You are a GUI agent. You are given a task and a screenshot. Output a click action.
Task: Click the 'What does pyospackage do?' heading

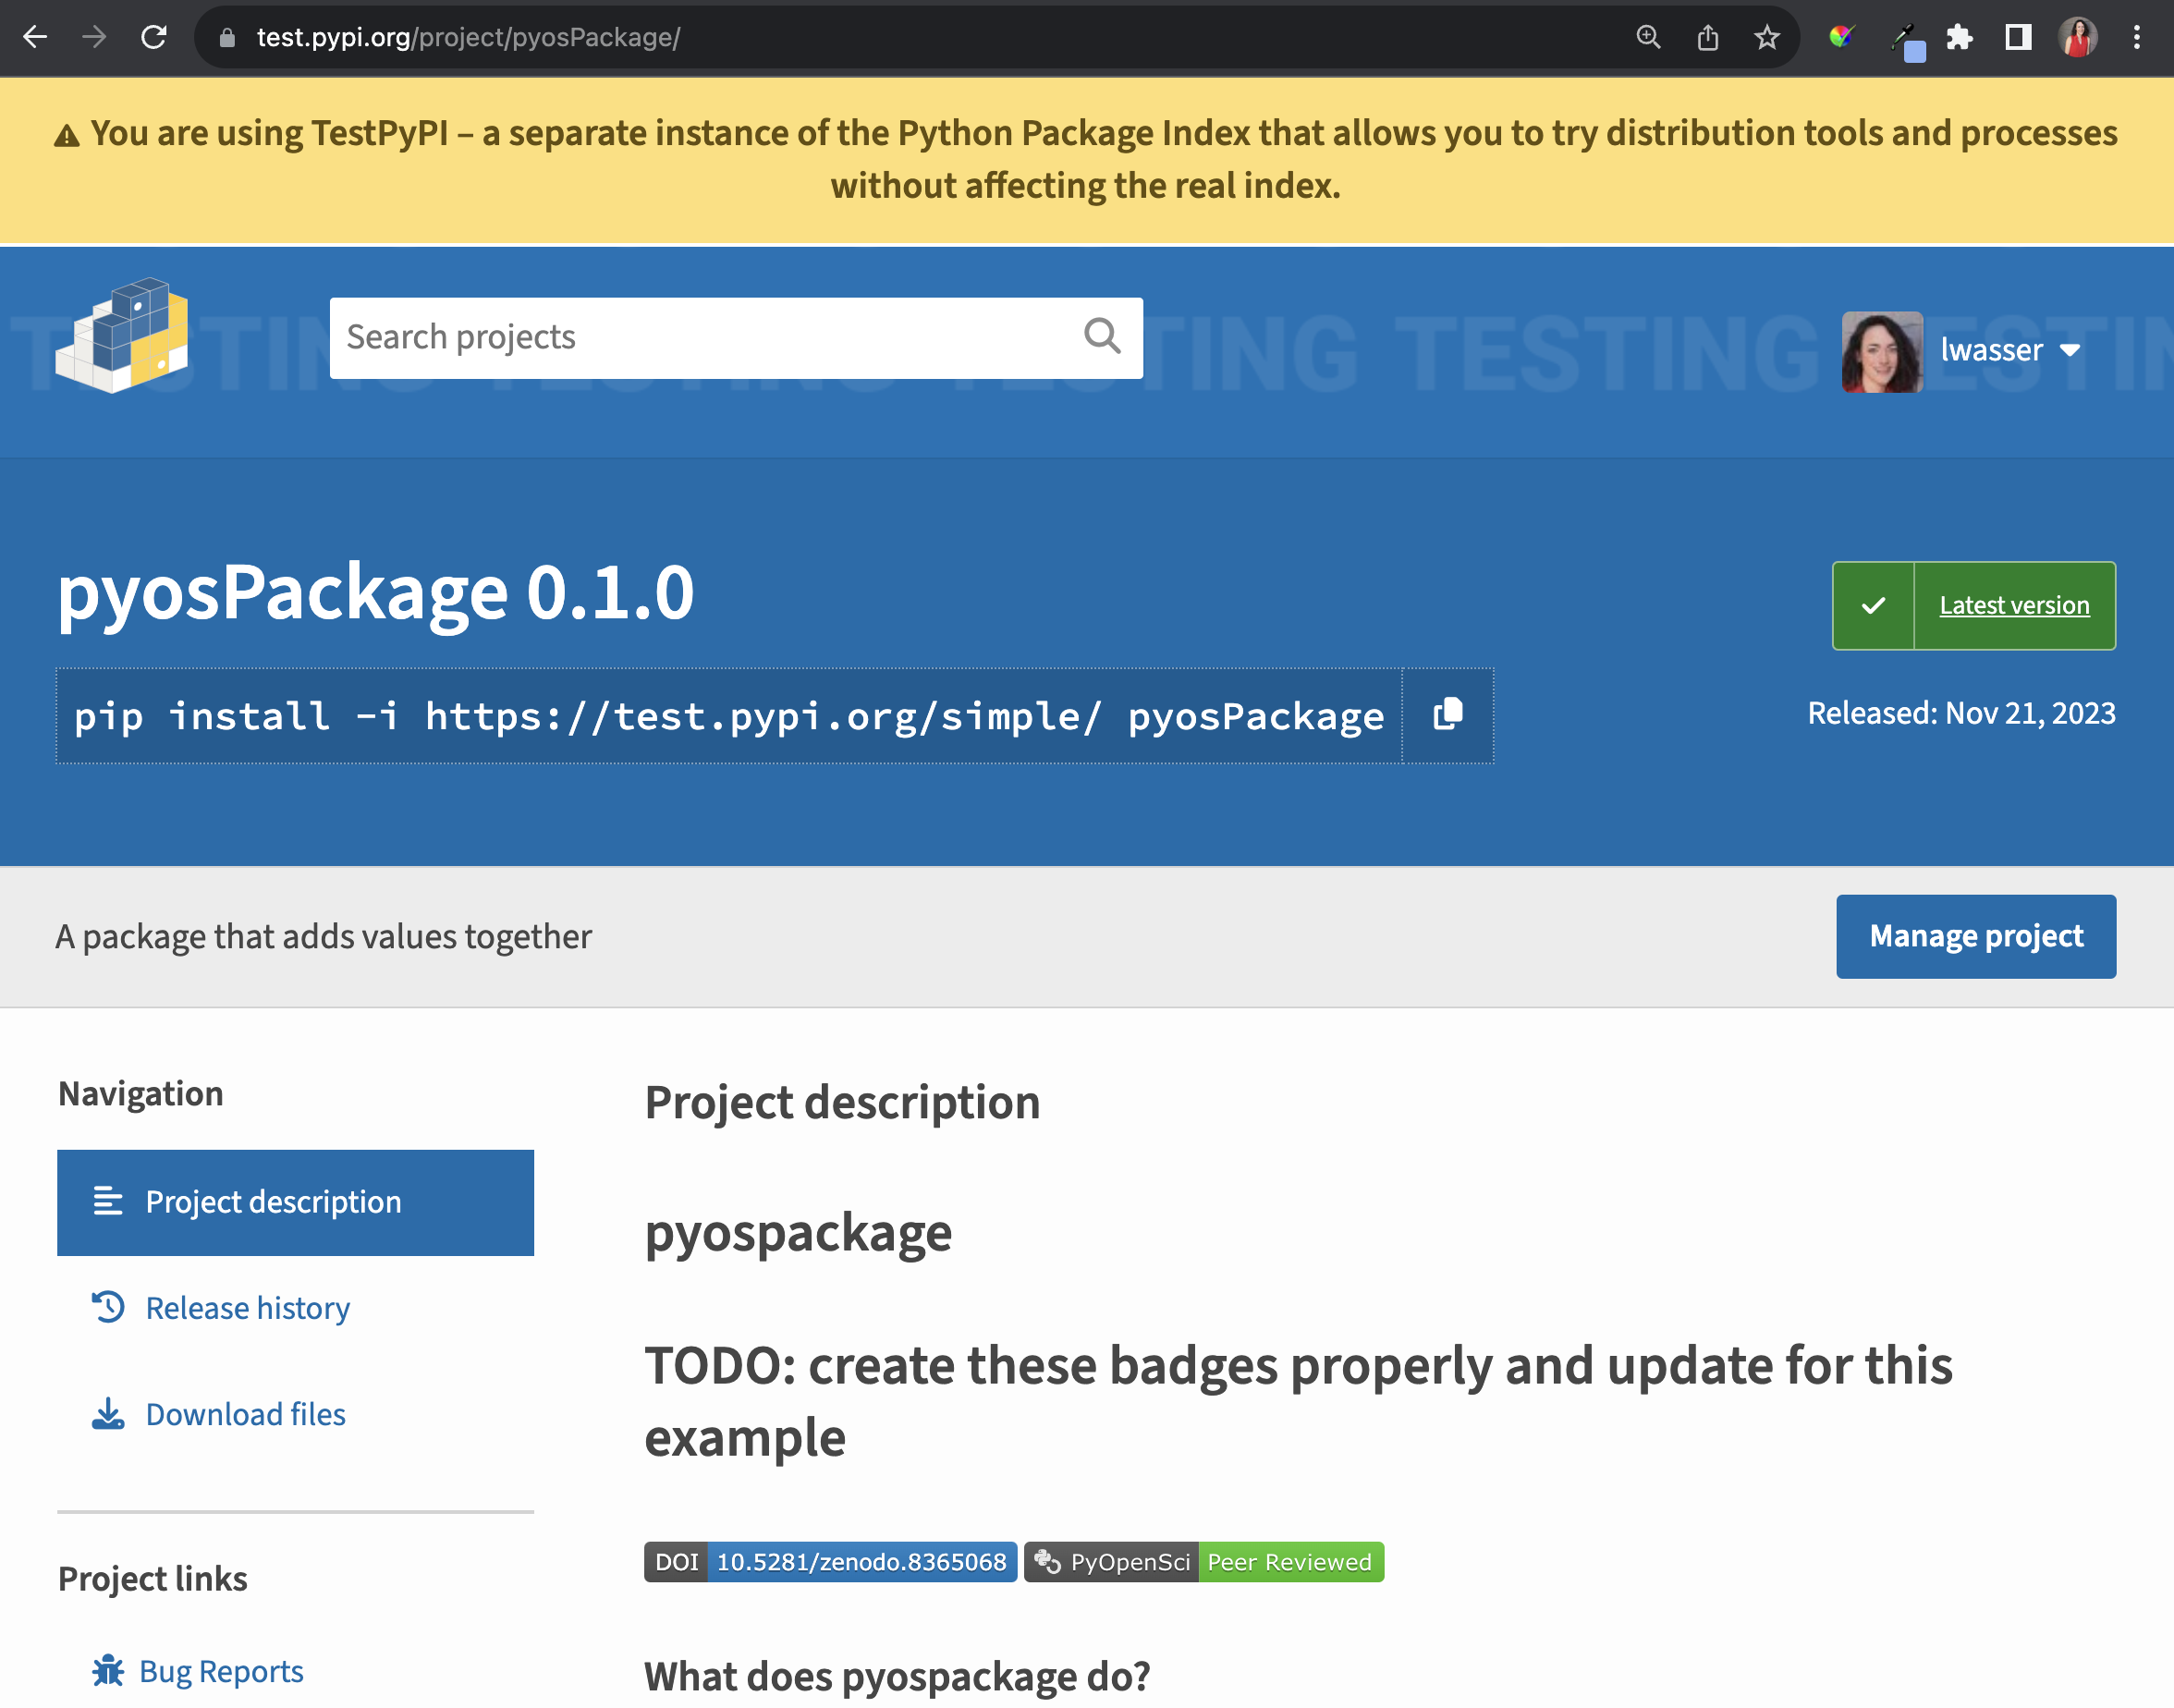click(897, 1677)
